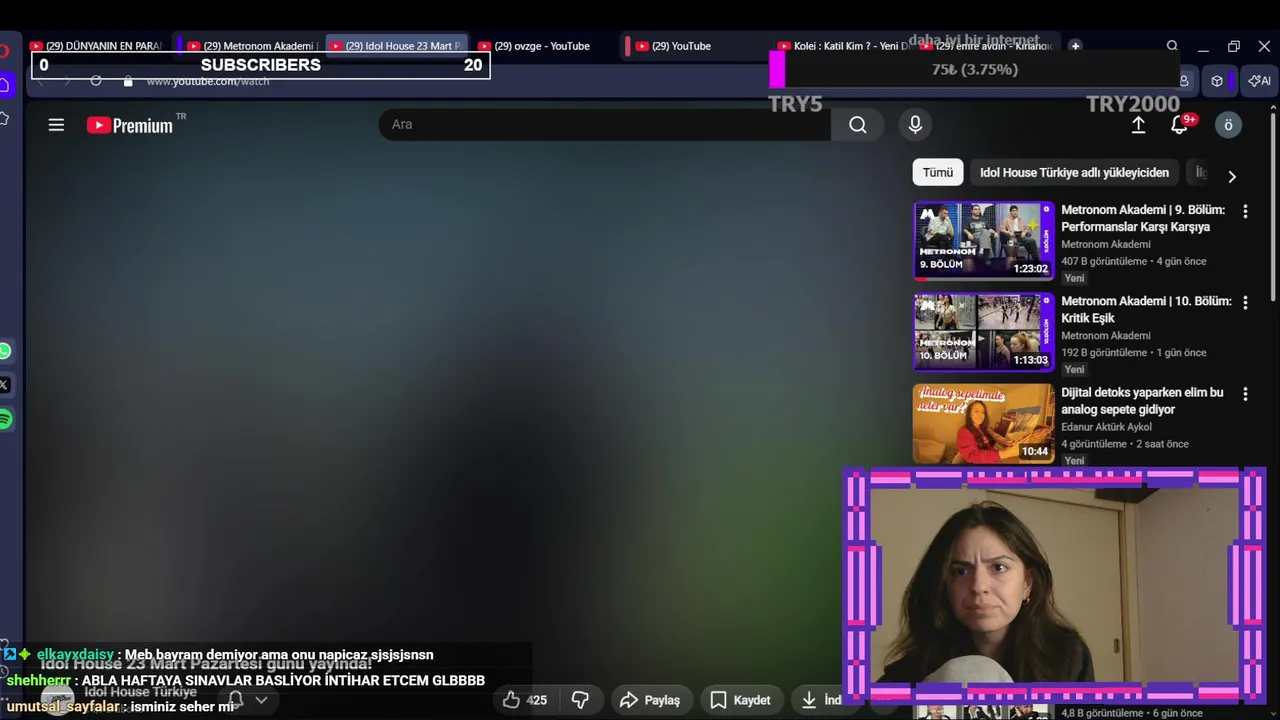Open Metronom Akademi 10. Bölüm thumbnail
This screenshot has width=1280, height=720.
[984, 332]
